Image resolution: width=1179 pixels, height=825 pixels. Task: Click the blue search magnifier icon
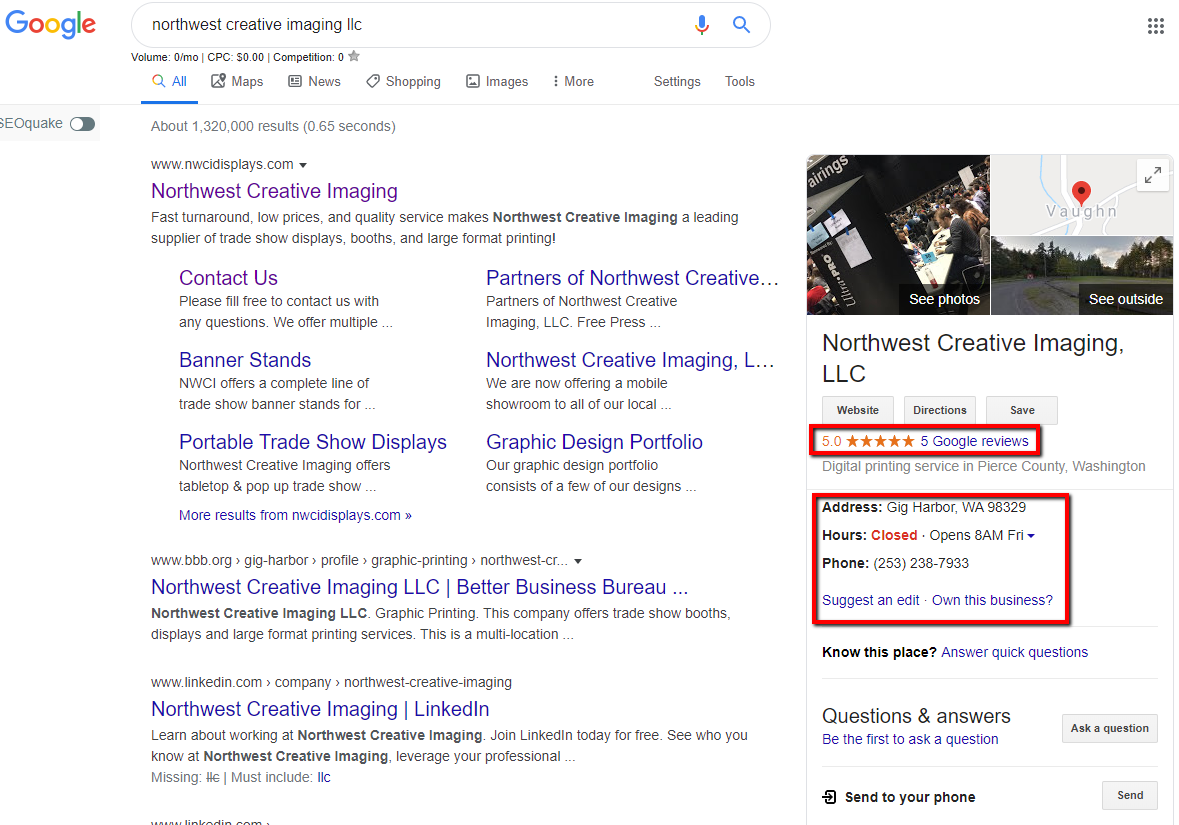(741, 25)
